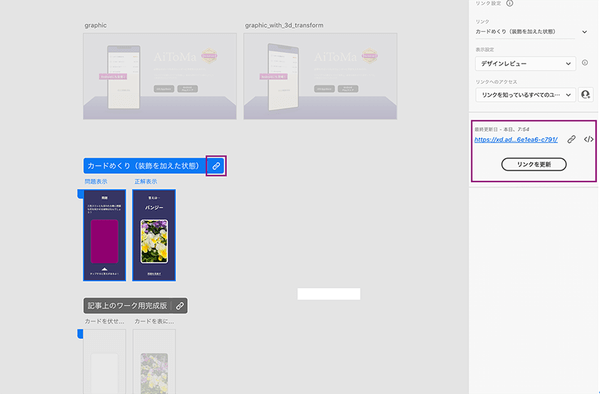Click blue home handle on 問題表示 artboard
Viewport: 600px width, 394px height.
pos(80,194)
